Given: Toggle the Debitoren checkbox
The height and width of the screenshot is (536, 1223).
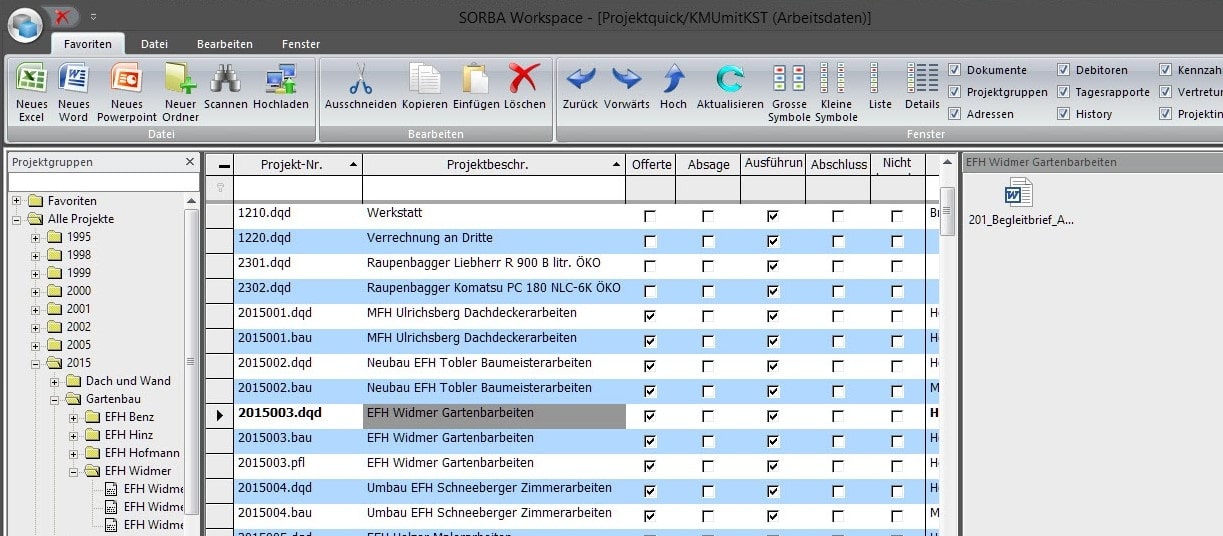Looking at the screenshot, I should pos(1064,70).
